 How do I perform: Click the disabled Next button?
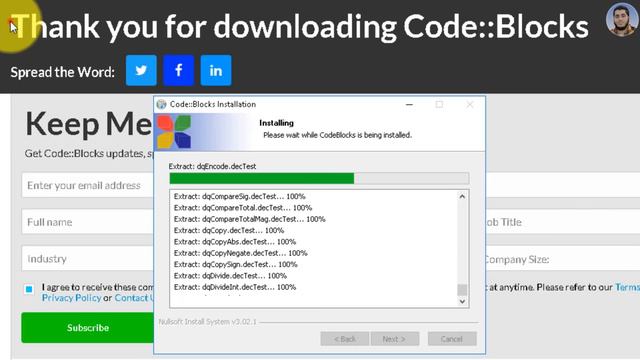pyautogui.click(x=395, y=339)
